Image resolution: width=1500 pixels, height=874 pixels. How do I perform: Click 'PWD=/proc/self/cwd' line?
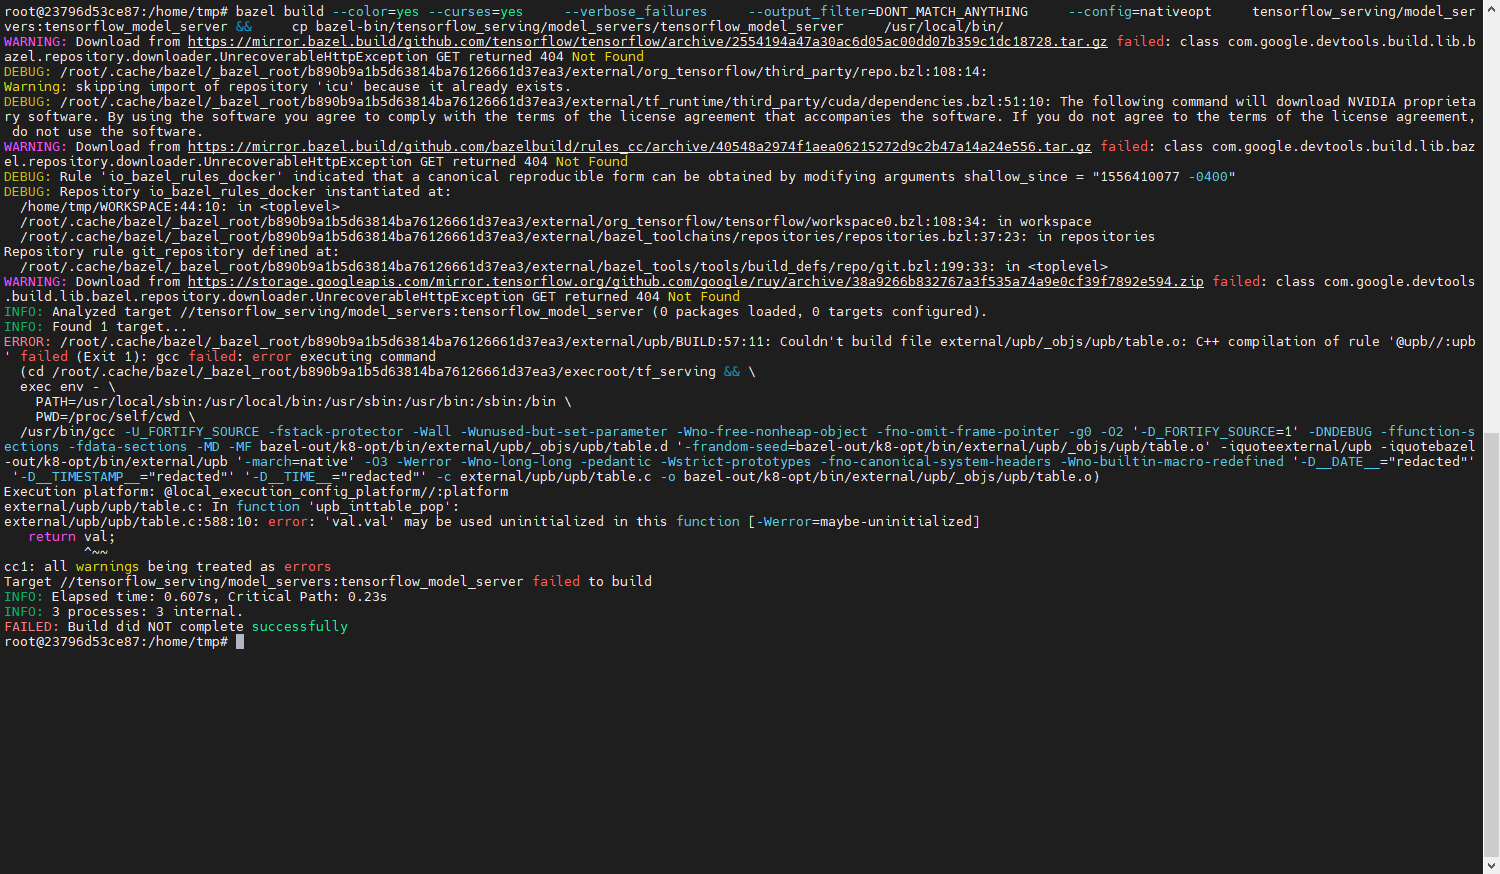(x=116, y=417)
